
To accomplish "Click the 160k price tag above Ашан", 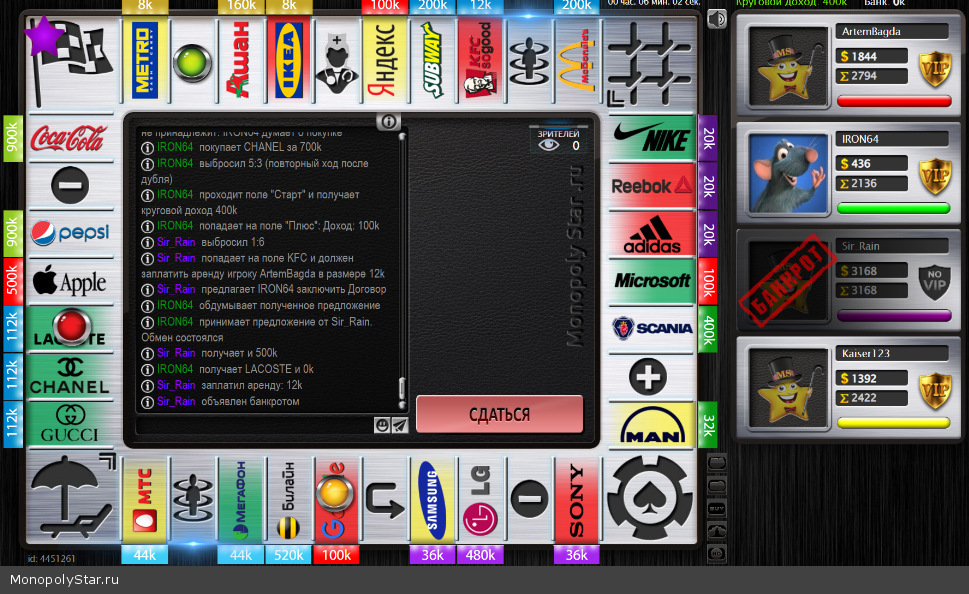I will point(241,6).
